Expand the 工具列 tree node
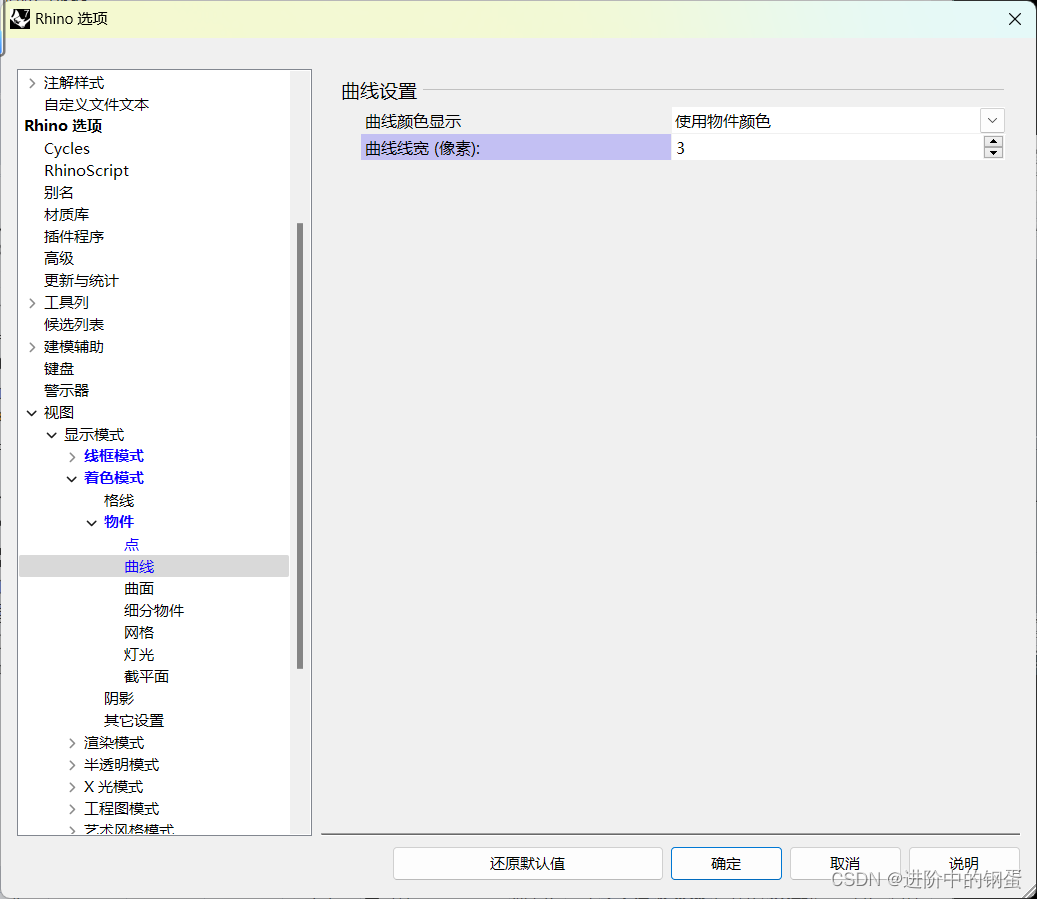Screen dimensions: 1037x899 tap(32, 303)
